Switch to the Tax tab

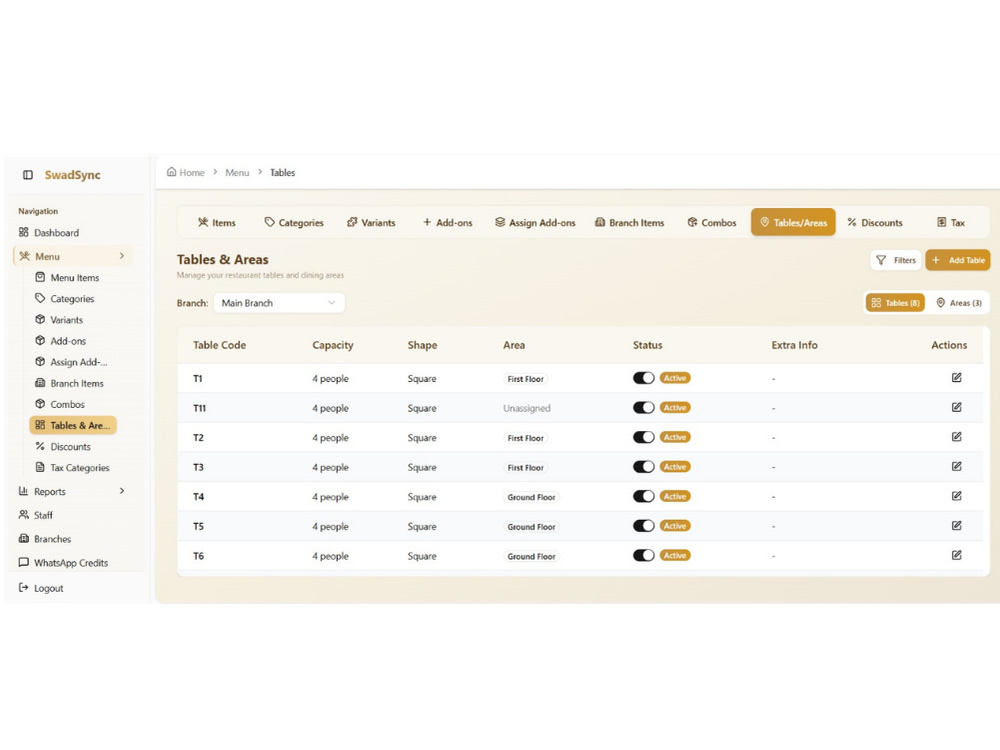click(x=951, y=223)
